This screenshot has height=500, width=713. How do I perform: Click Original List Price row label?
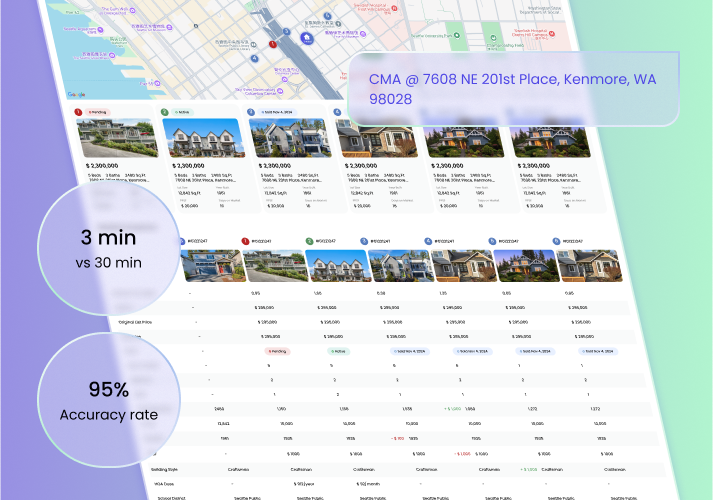[x=135, y=322]
